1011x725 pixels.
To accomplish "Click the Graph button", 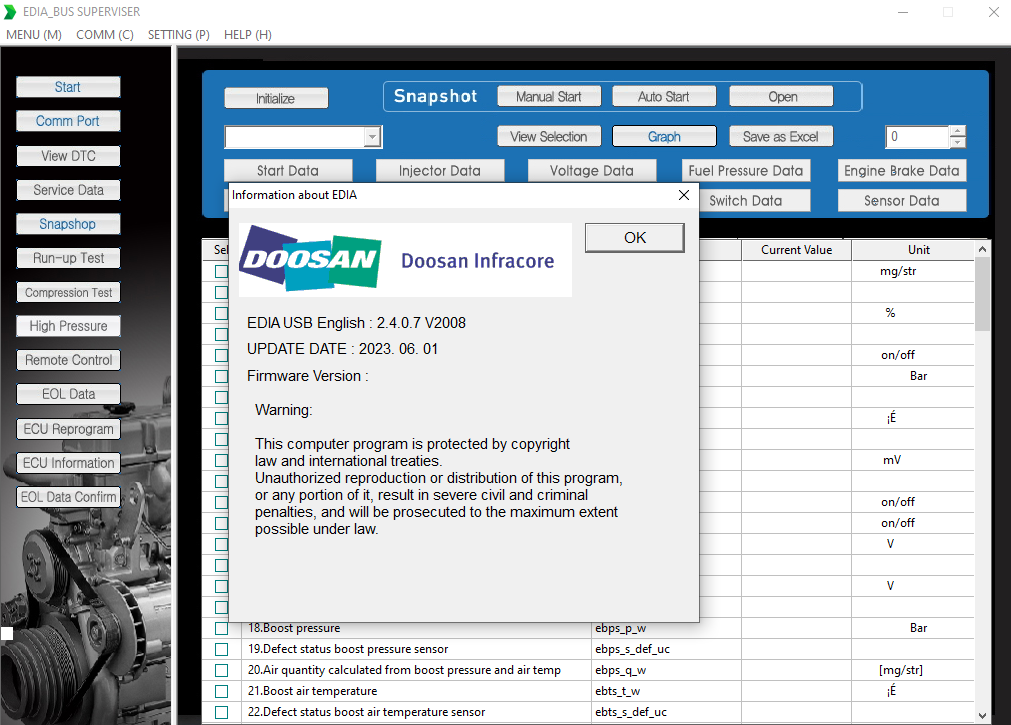I will tap(664, 137).
